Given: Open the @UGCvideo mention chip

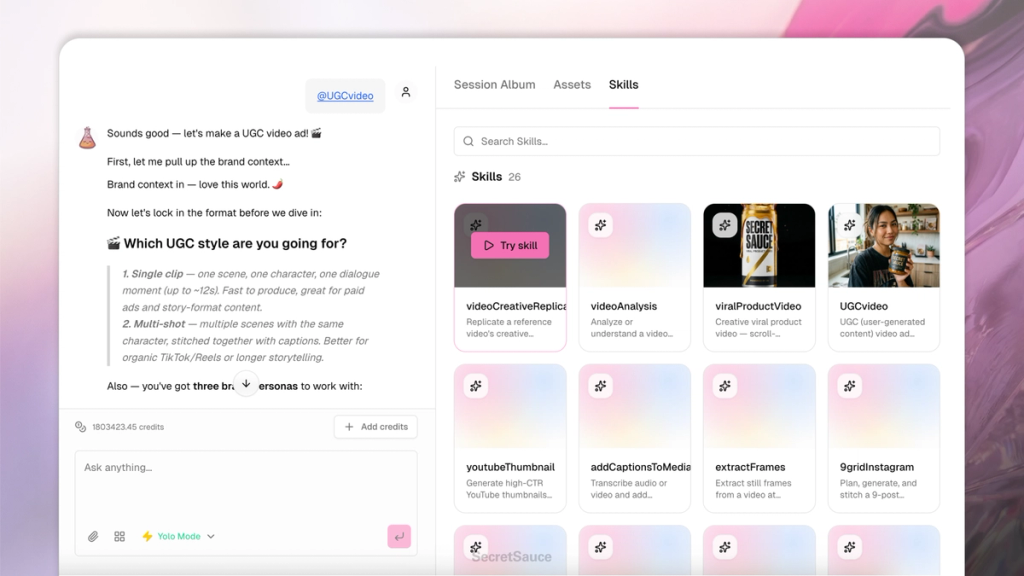Looking at the screenshot, I should pos(344,95).
